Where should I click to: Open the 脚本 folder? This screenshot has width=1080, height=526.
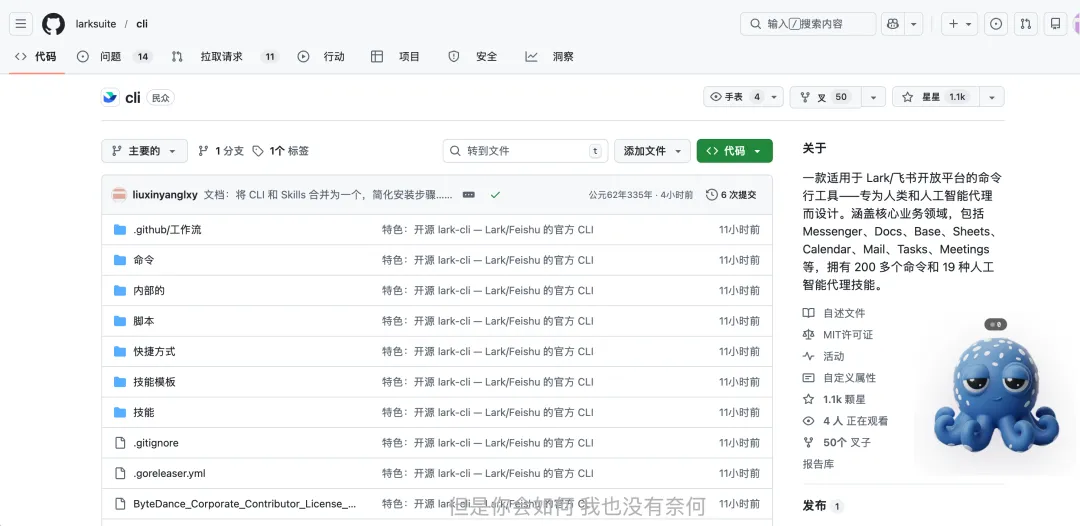143,321
